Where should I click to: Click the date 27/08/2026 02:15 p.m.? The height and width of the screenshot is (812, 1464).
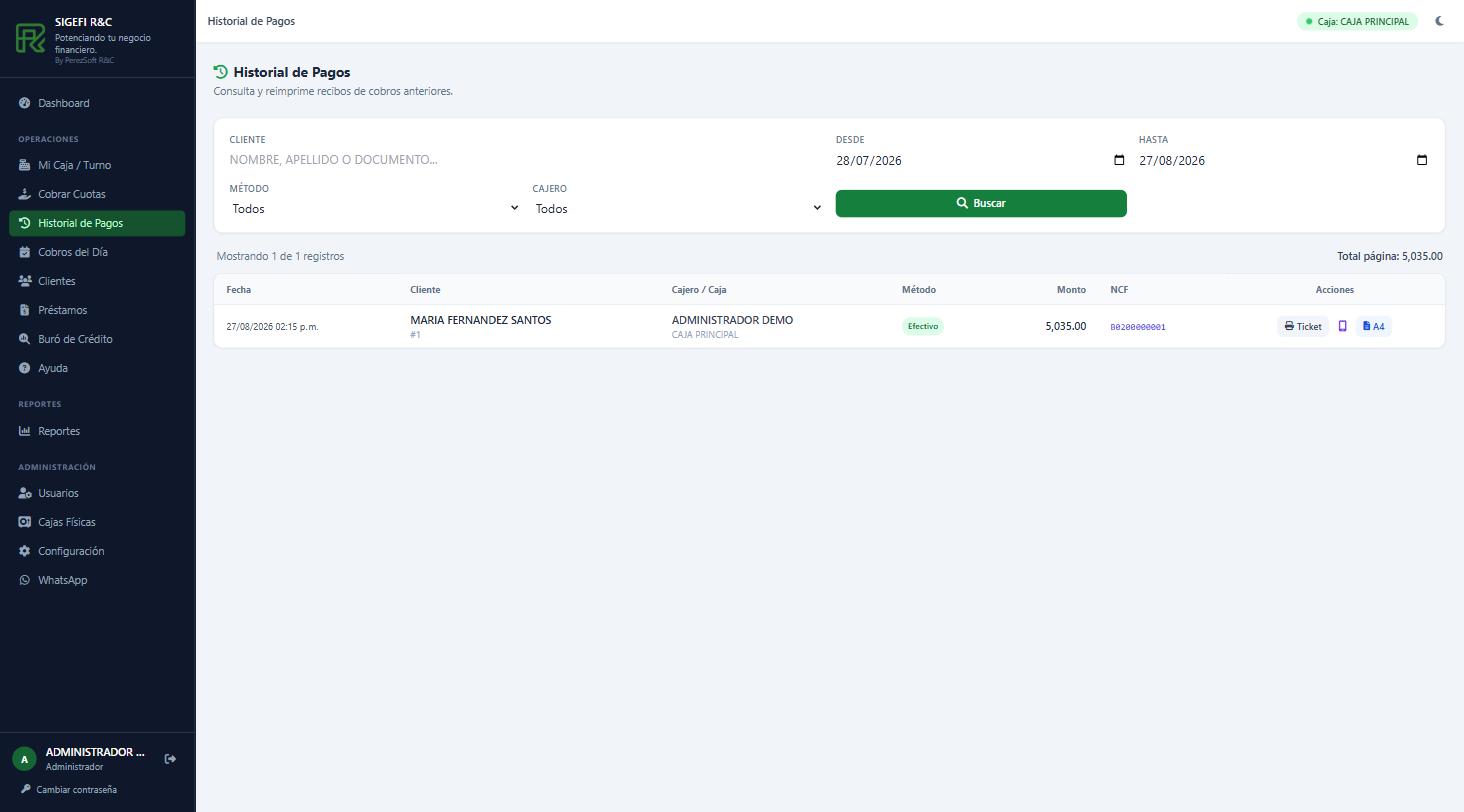[272, 327]
